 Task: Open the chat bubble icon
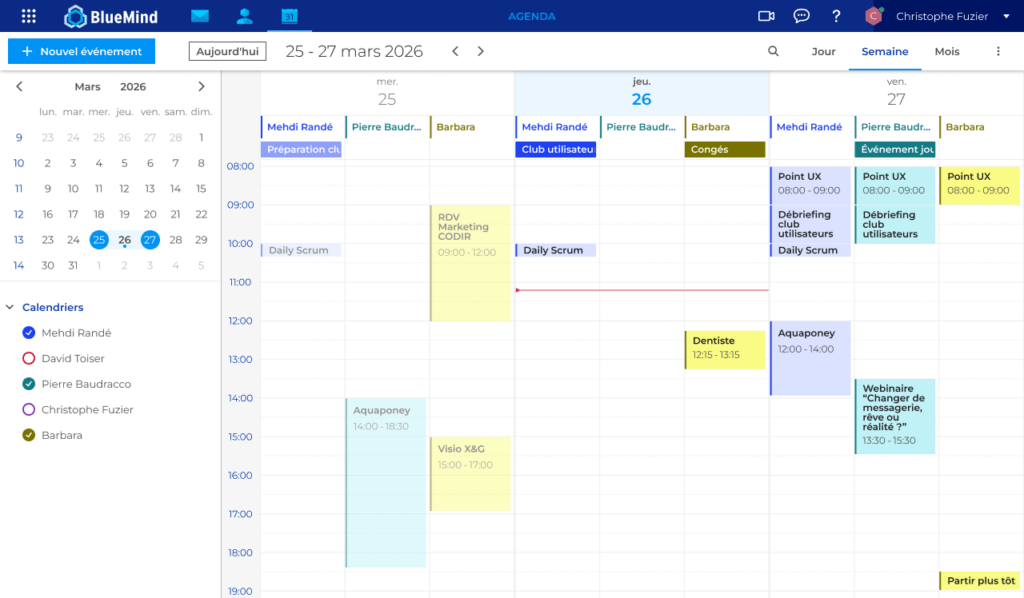(802, 15)
